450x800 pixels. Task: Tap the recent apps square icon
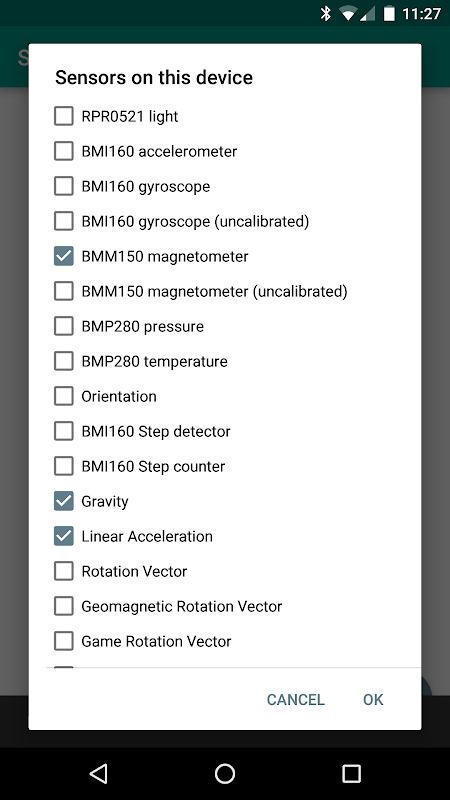click(351, 773)
